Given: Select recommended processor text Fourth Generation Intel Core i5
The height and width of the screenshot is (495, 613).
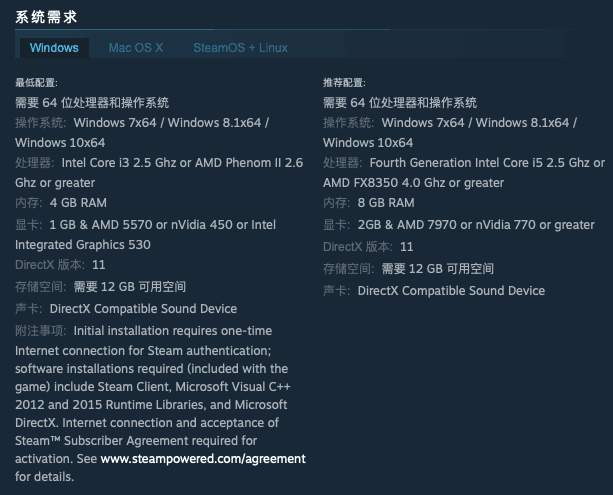Looking at the screenshot, I should [456, 163].
